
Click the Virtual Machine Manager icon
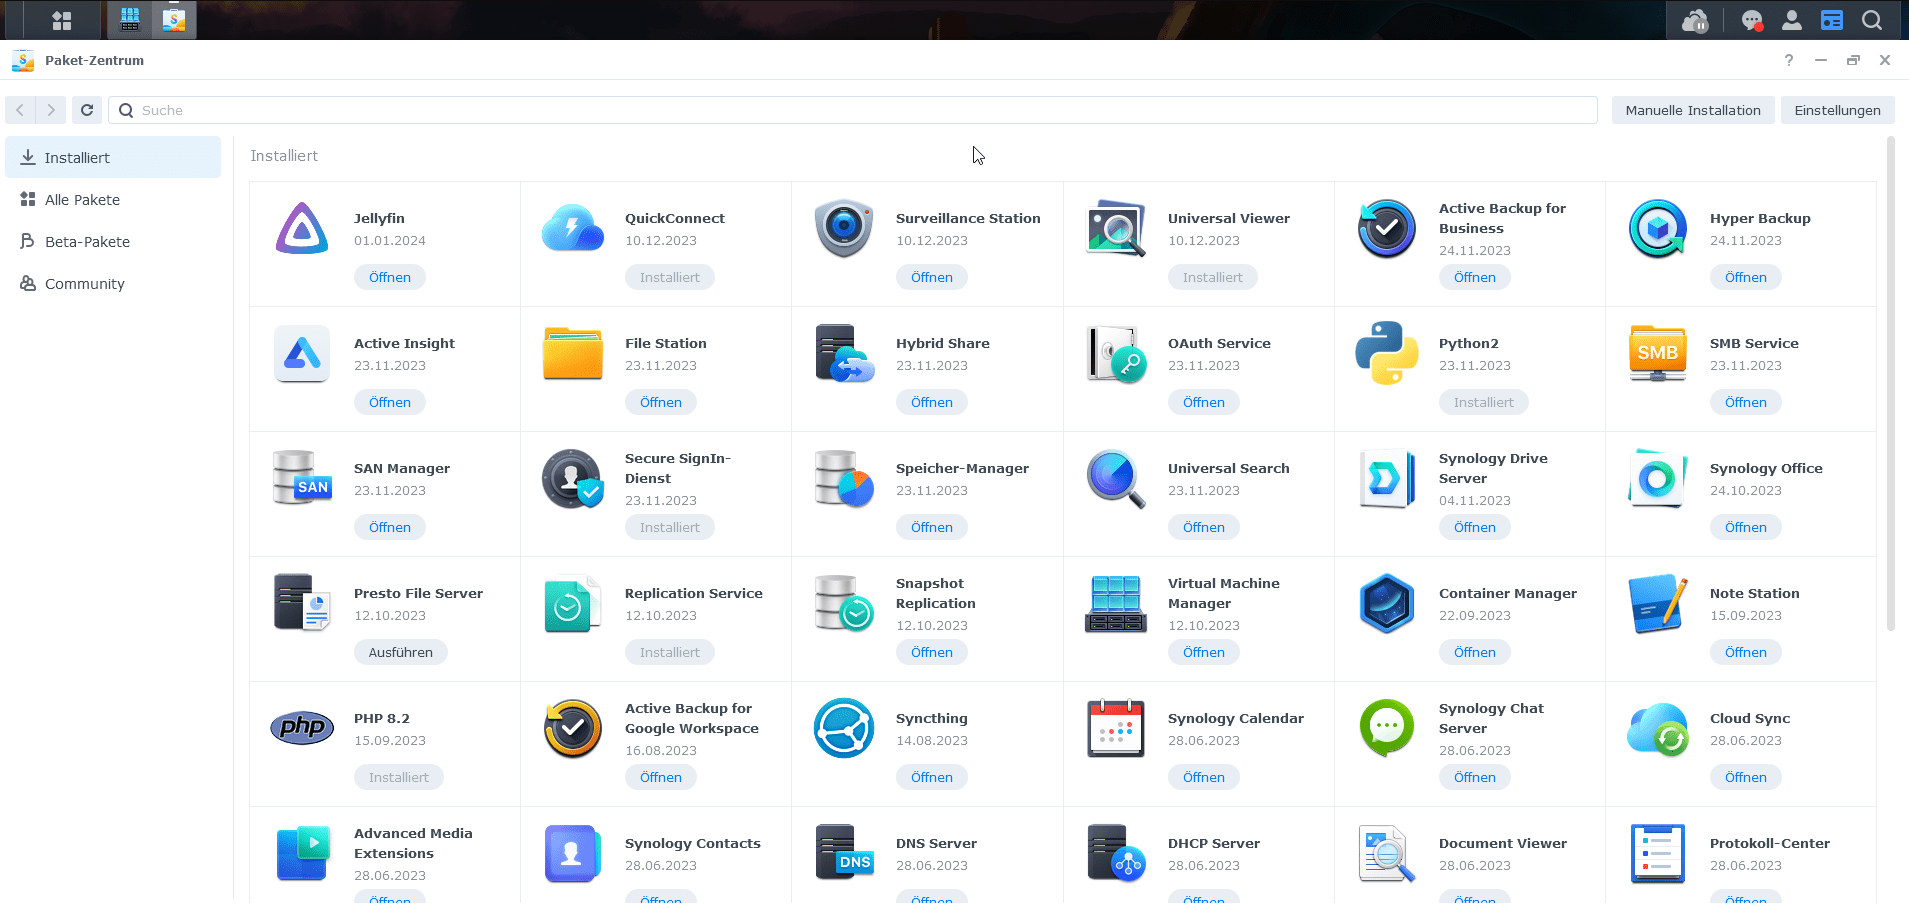(1116, 603)
